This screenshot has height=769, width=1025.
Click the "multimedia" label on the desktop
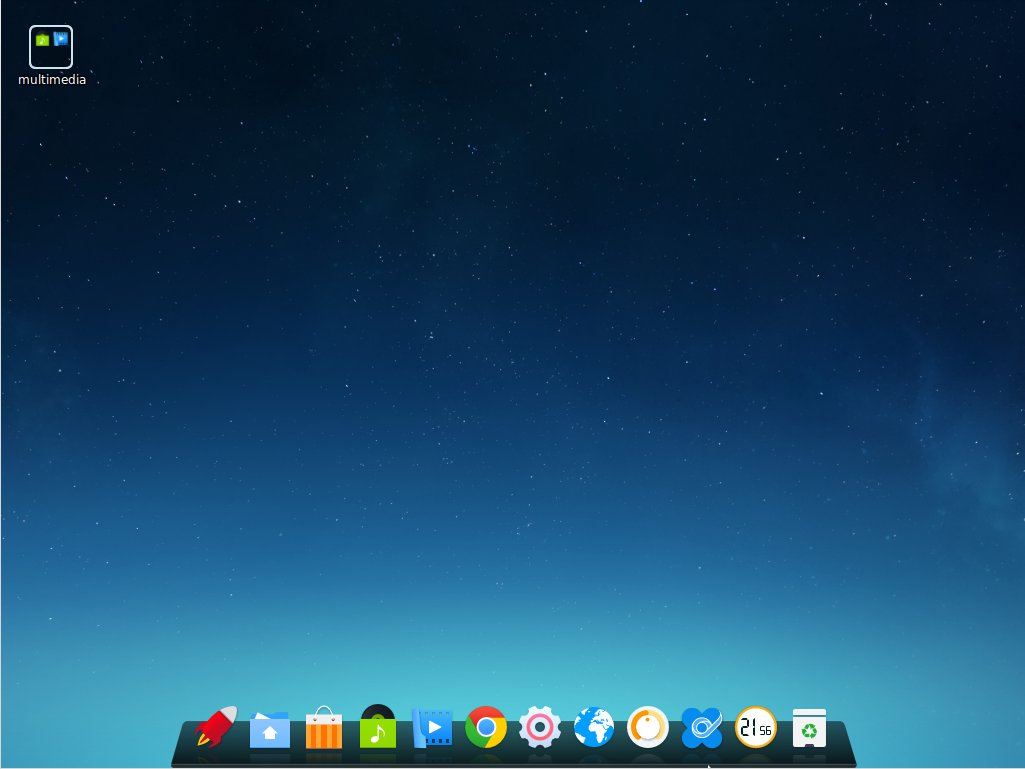[52, 80]
